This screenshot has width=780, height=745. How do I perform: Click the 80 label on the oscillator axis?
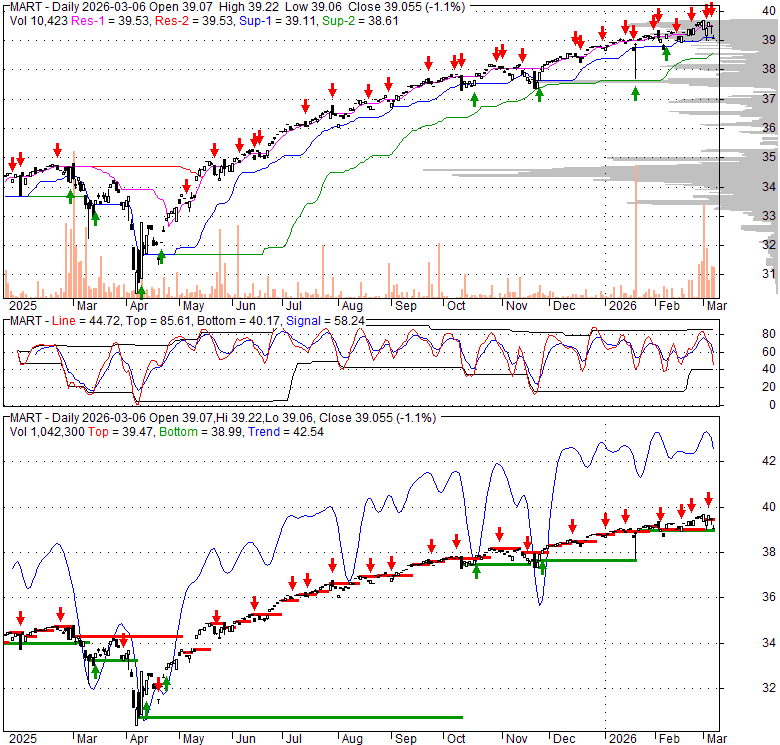click(769, 334)
